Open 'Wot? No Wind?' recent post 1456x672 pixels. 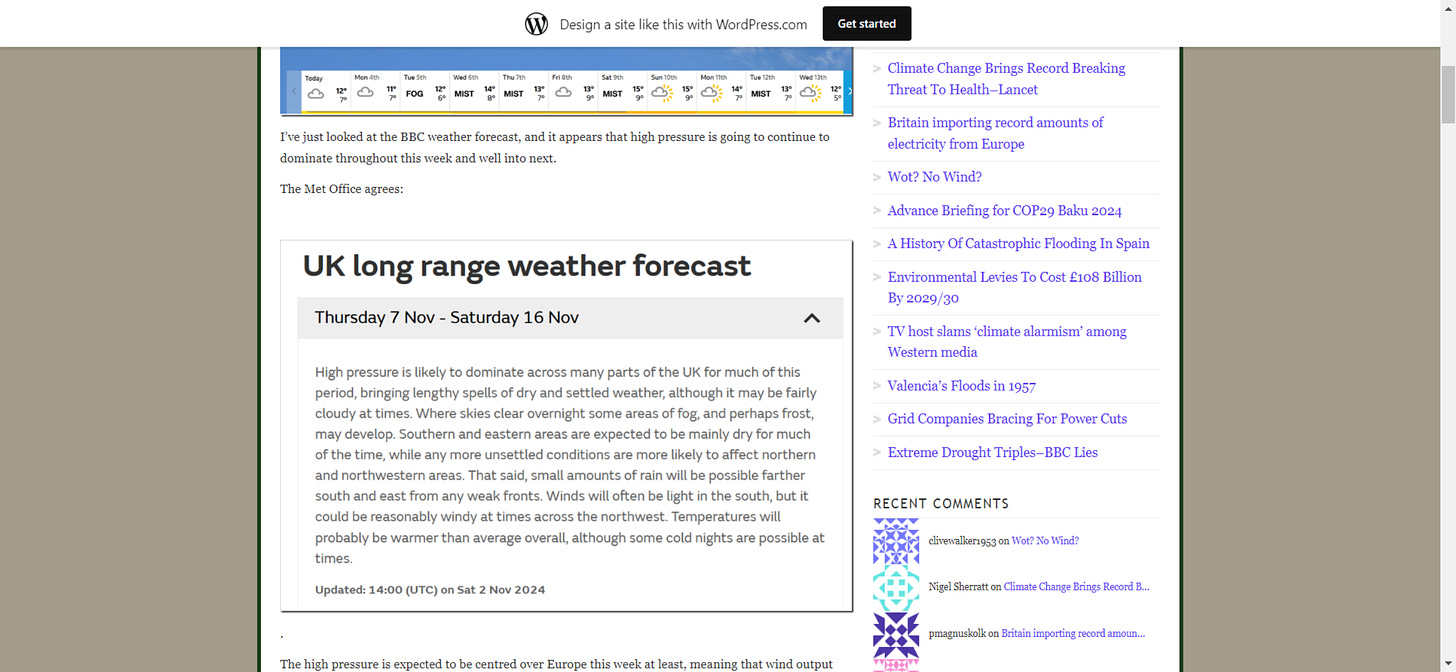[x=934, y=177]
